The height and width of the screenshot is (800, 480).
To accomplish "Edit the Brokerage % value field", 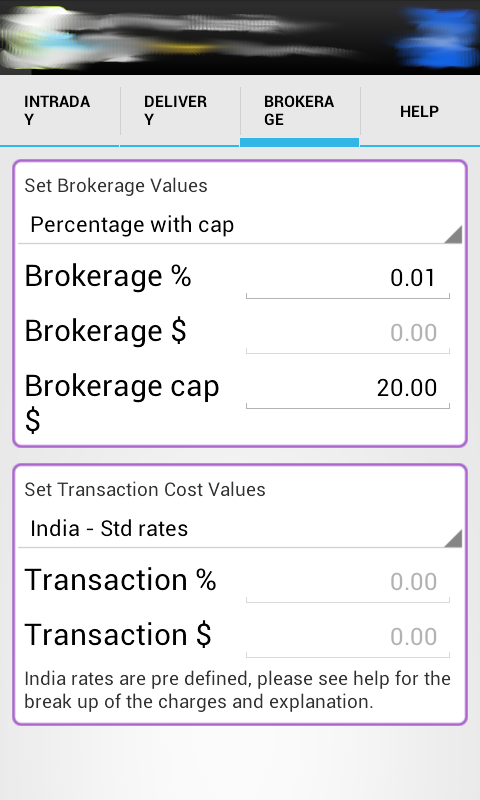I will click(x=347, y=278).
